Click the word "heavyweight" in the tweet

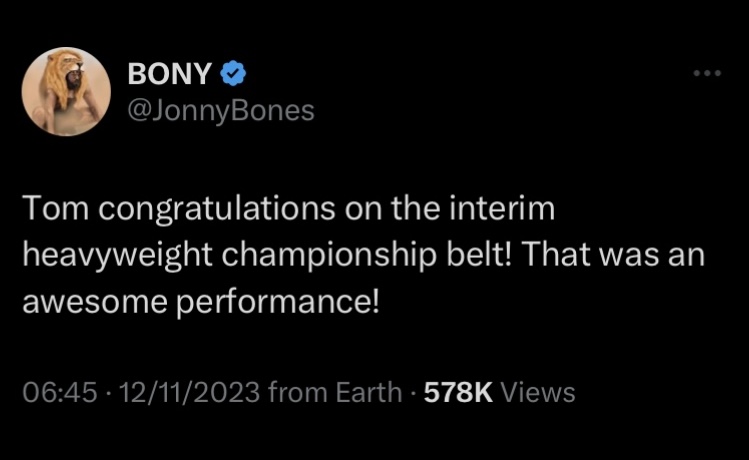click(x=118, y=256)
